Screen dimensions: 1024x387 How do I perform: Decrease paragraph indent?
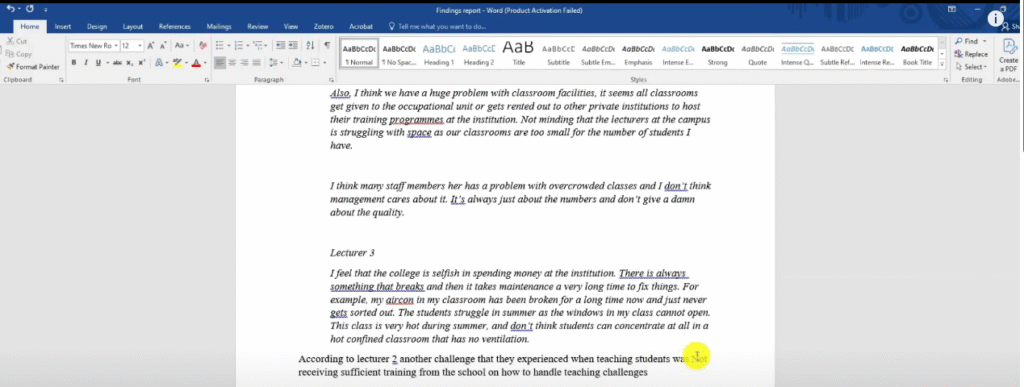(280, 45)
